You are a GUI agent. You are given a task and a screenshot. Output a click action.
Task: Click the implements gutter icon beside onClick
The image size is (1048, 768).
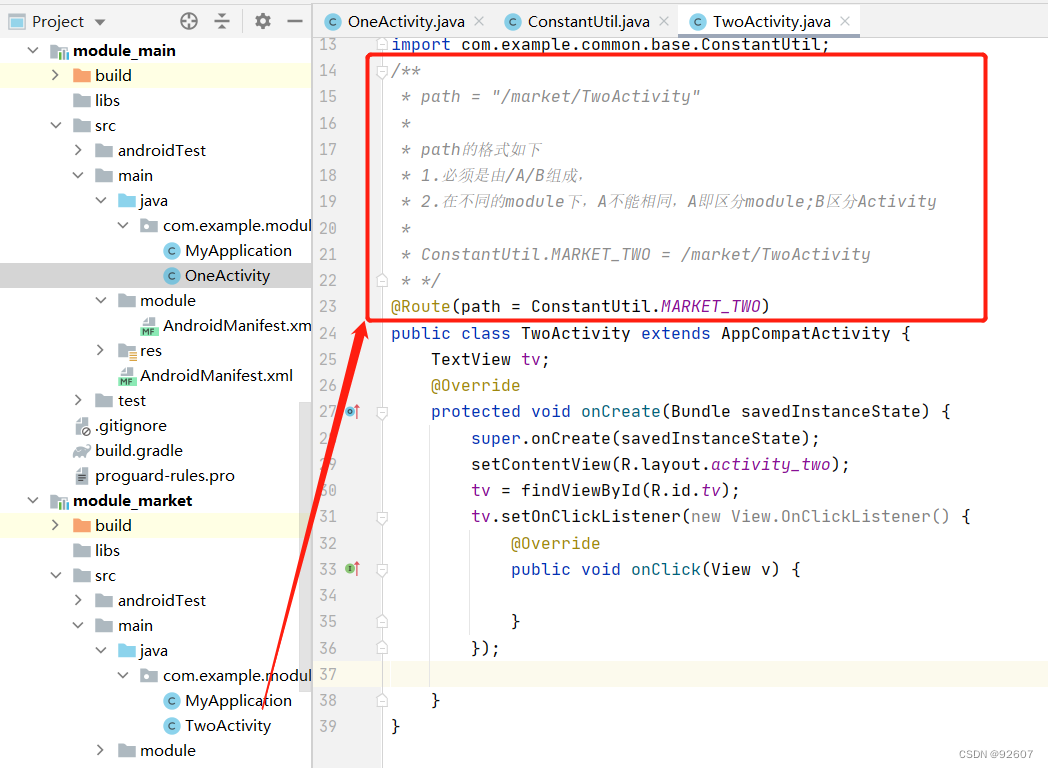[x=352, y=569]
